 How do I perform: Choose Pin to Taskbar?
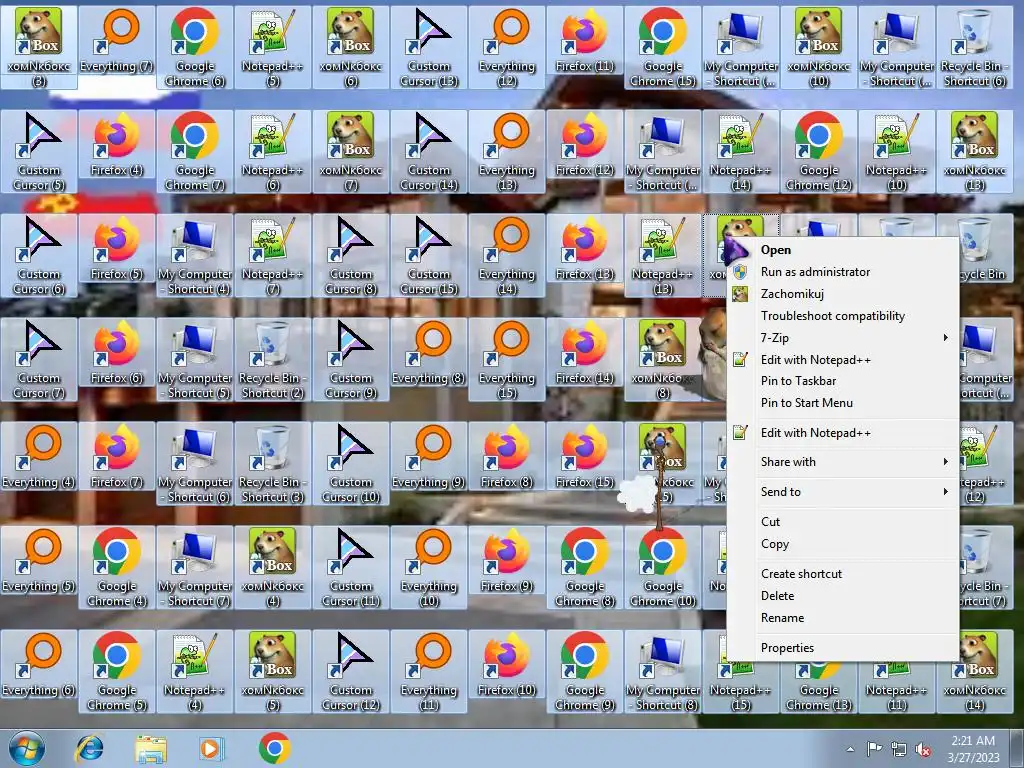click(842, 381)
